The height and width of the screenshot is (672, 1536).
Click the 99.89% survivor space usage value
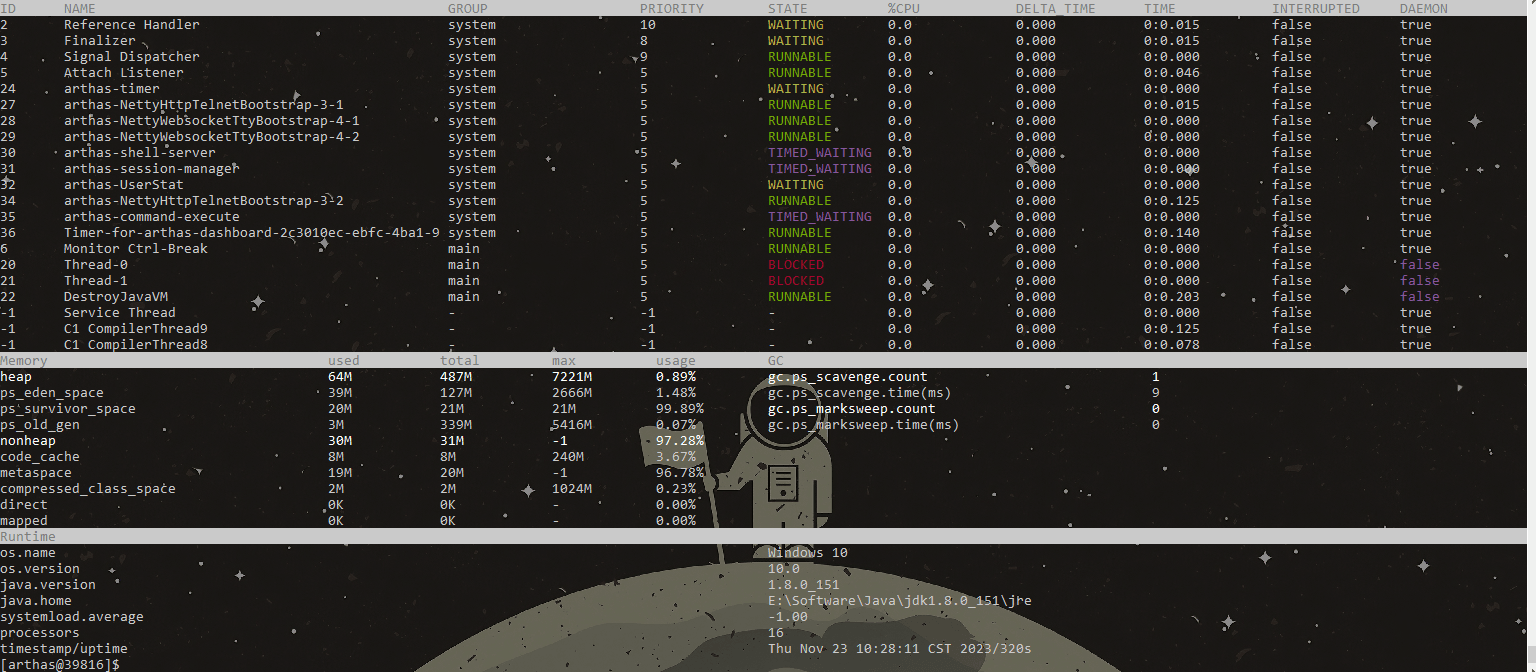[680, 409]
